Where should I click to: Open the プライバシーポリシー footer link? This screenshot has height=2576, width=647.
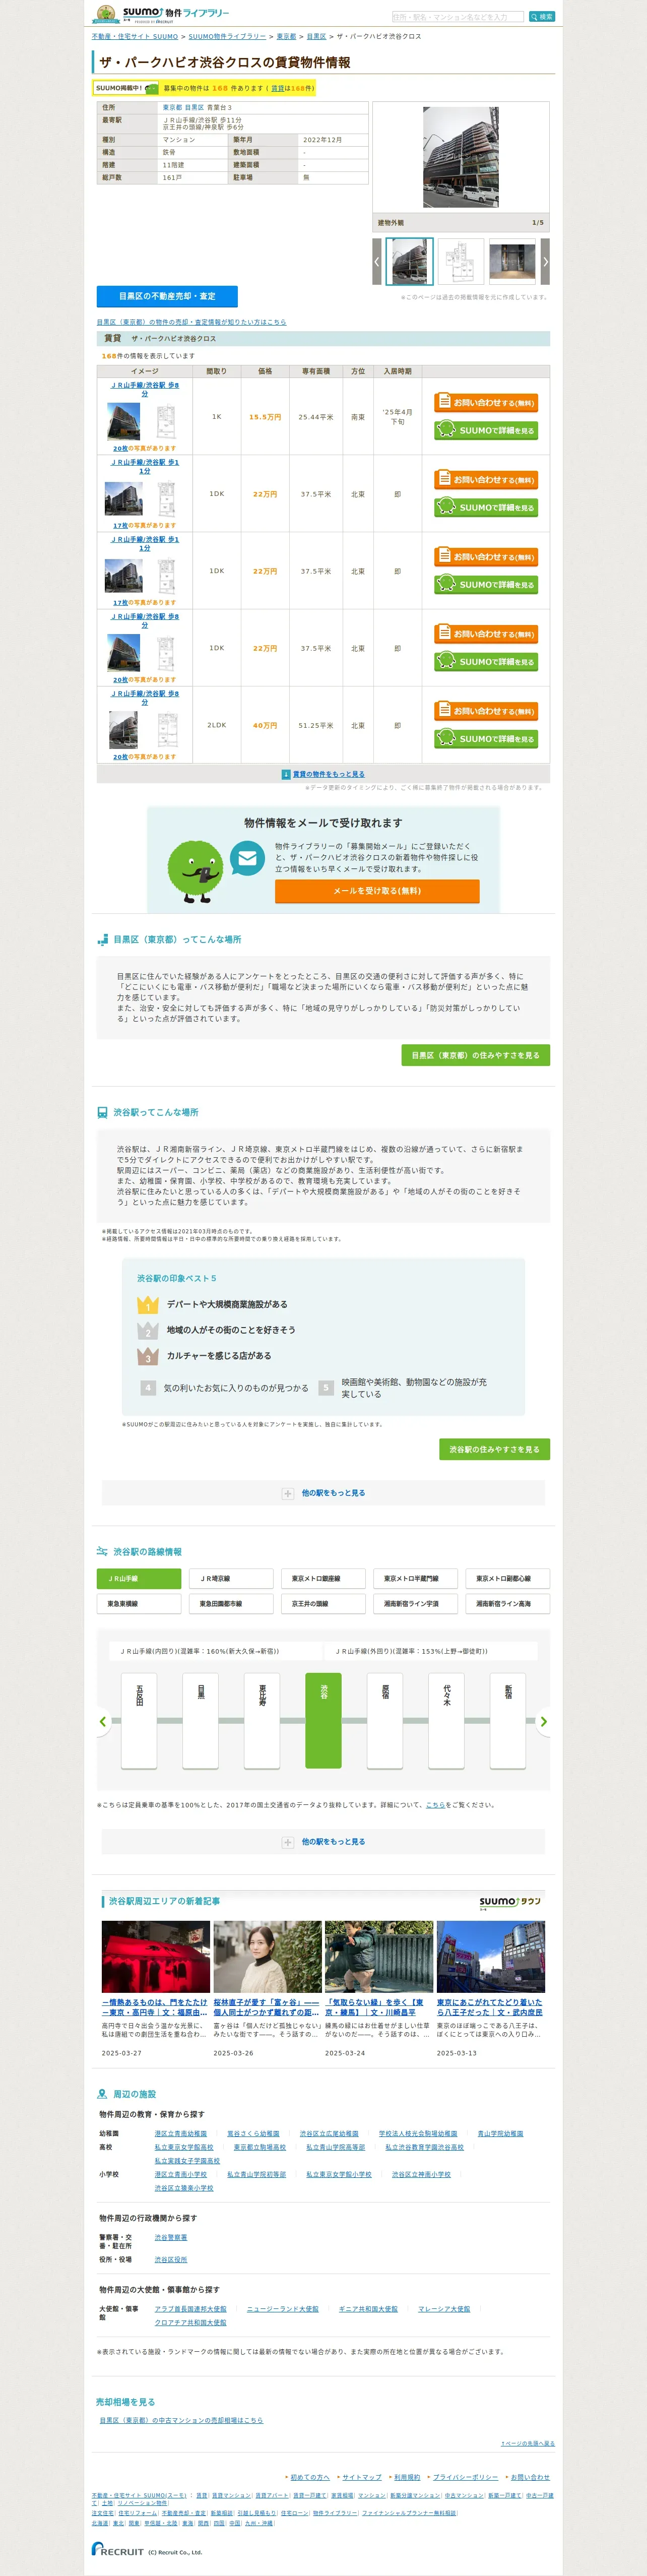click(466, 2477)
